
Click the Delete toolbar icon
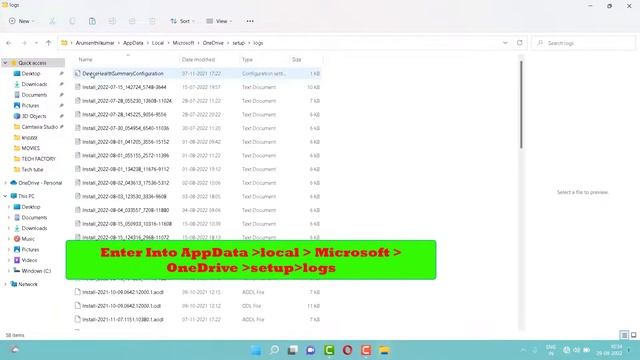click(152, 21)
